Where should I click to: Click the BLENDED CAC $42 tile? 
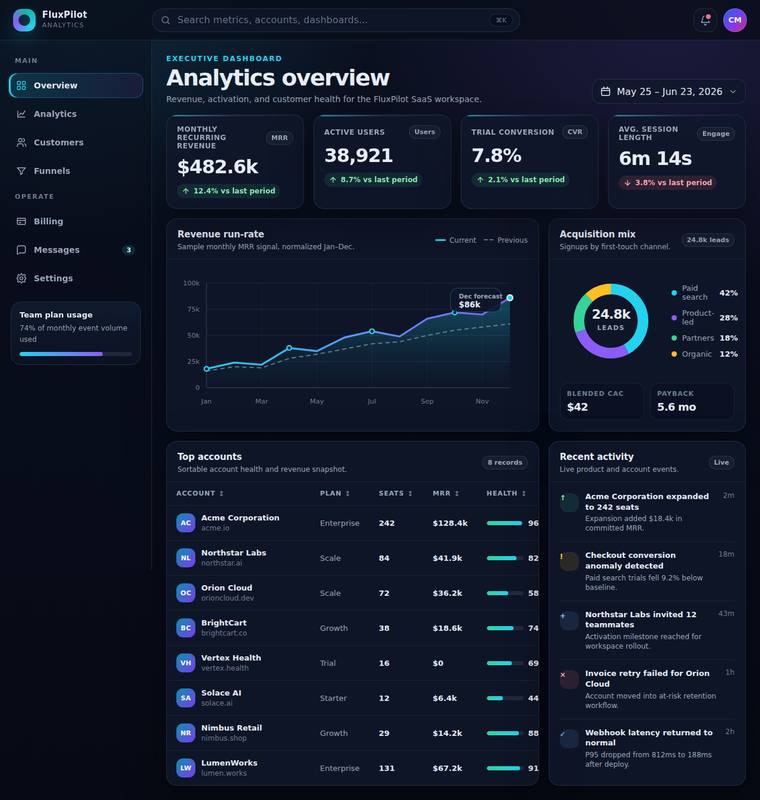[x=602, y=401]
